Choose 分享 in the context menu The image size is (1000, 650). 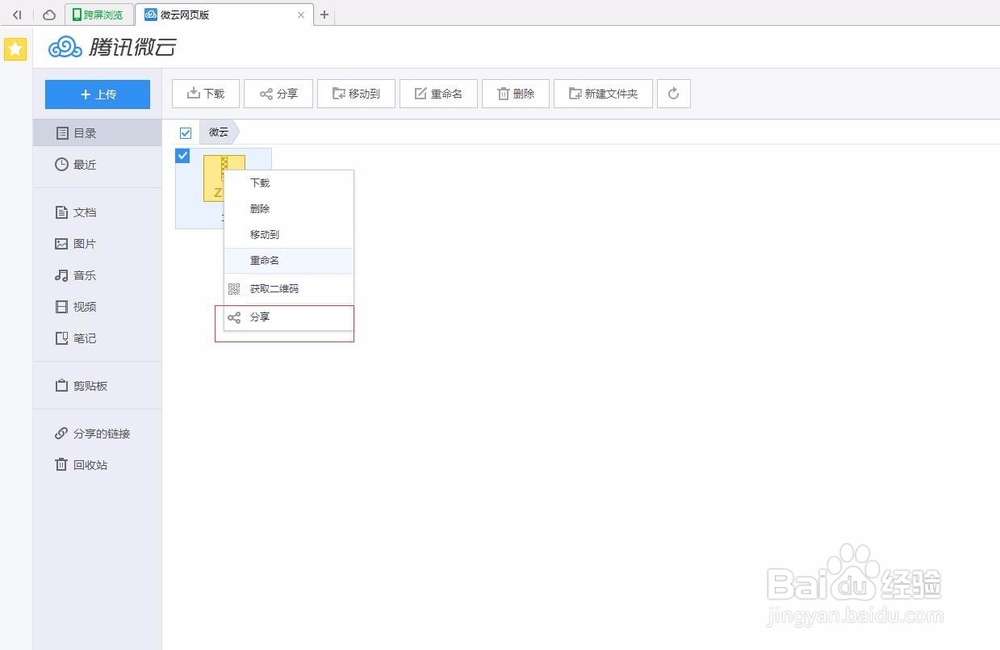(289, 317)
